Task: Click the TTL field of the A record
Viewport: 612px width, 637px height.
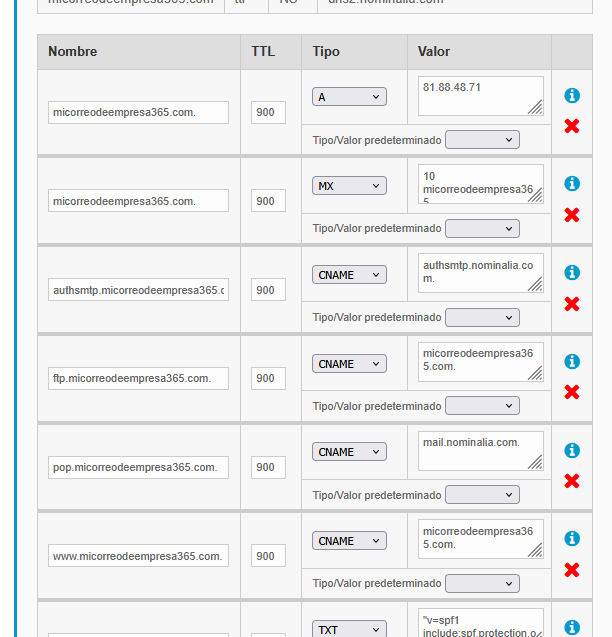Action: (268, 113)
